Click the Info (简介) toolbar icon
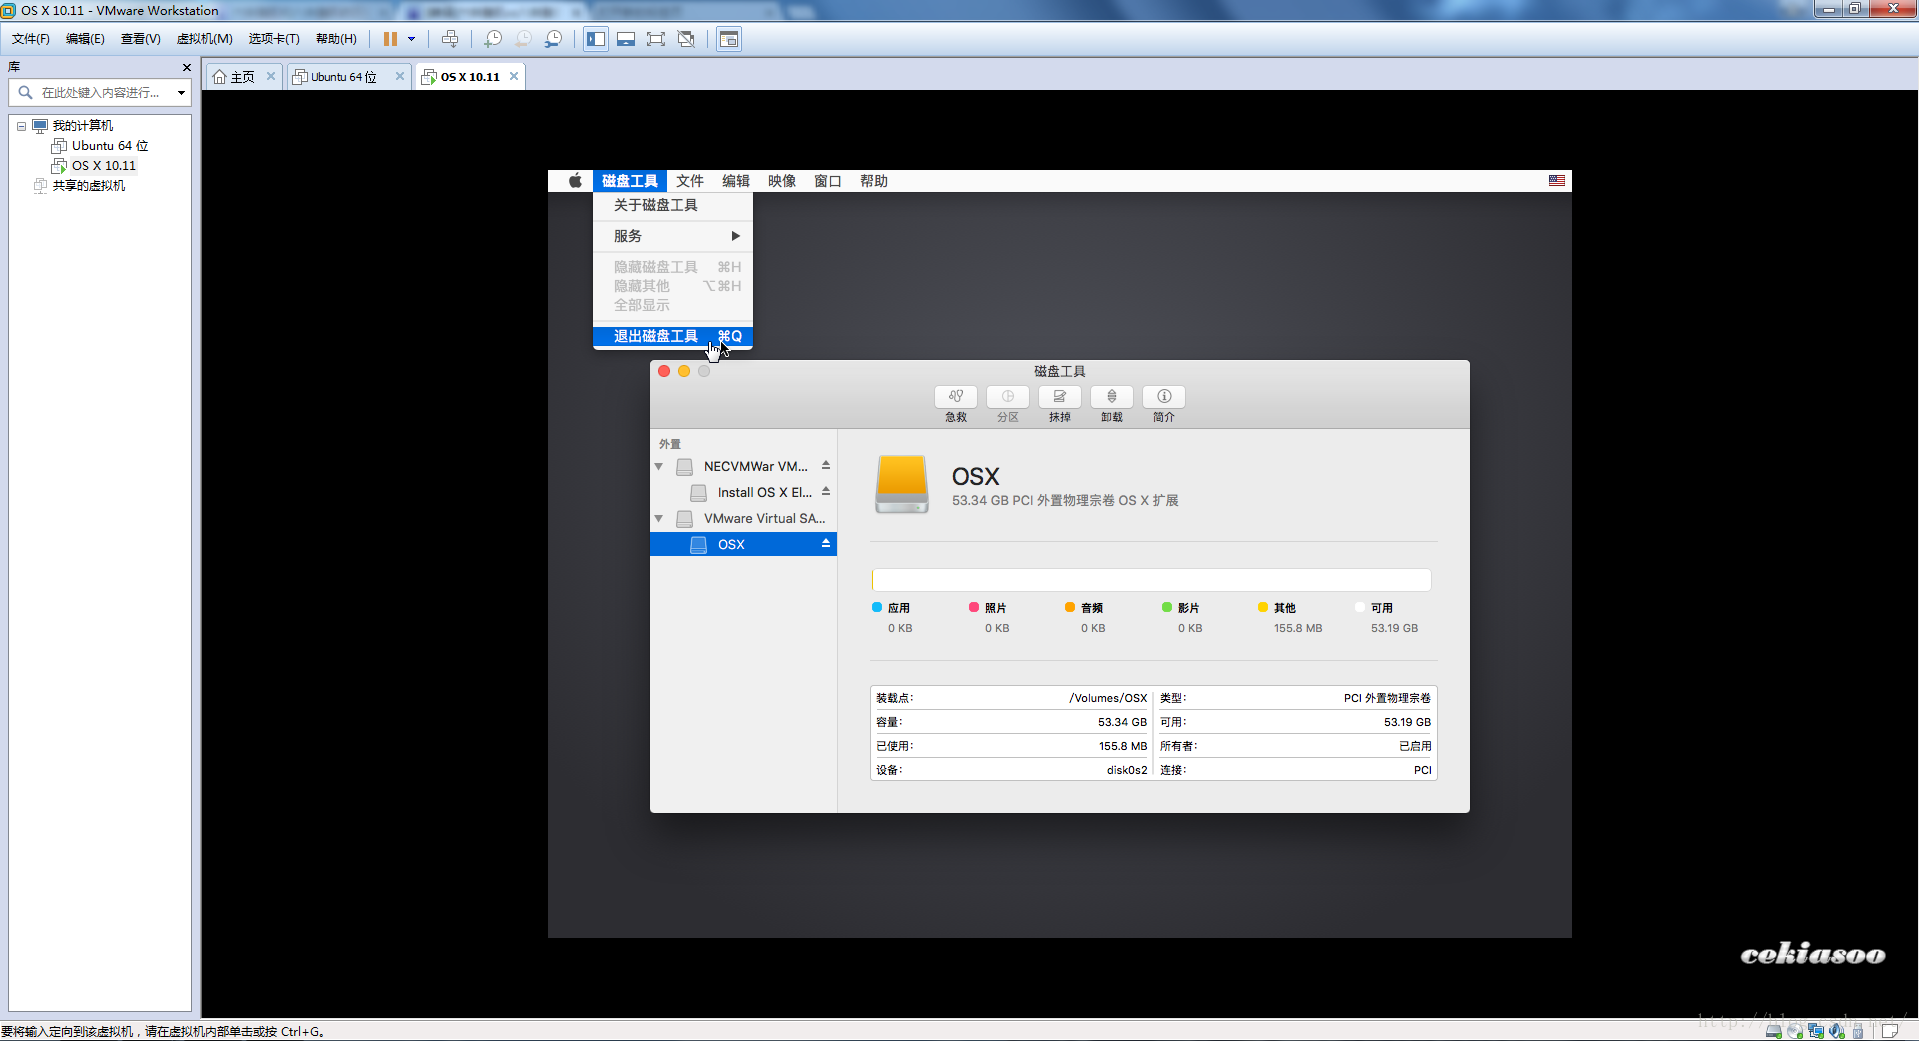The height and width of the screenshot is (1041, 1919). click(1164, 396)
